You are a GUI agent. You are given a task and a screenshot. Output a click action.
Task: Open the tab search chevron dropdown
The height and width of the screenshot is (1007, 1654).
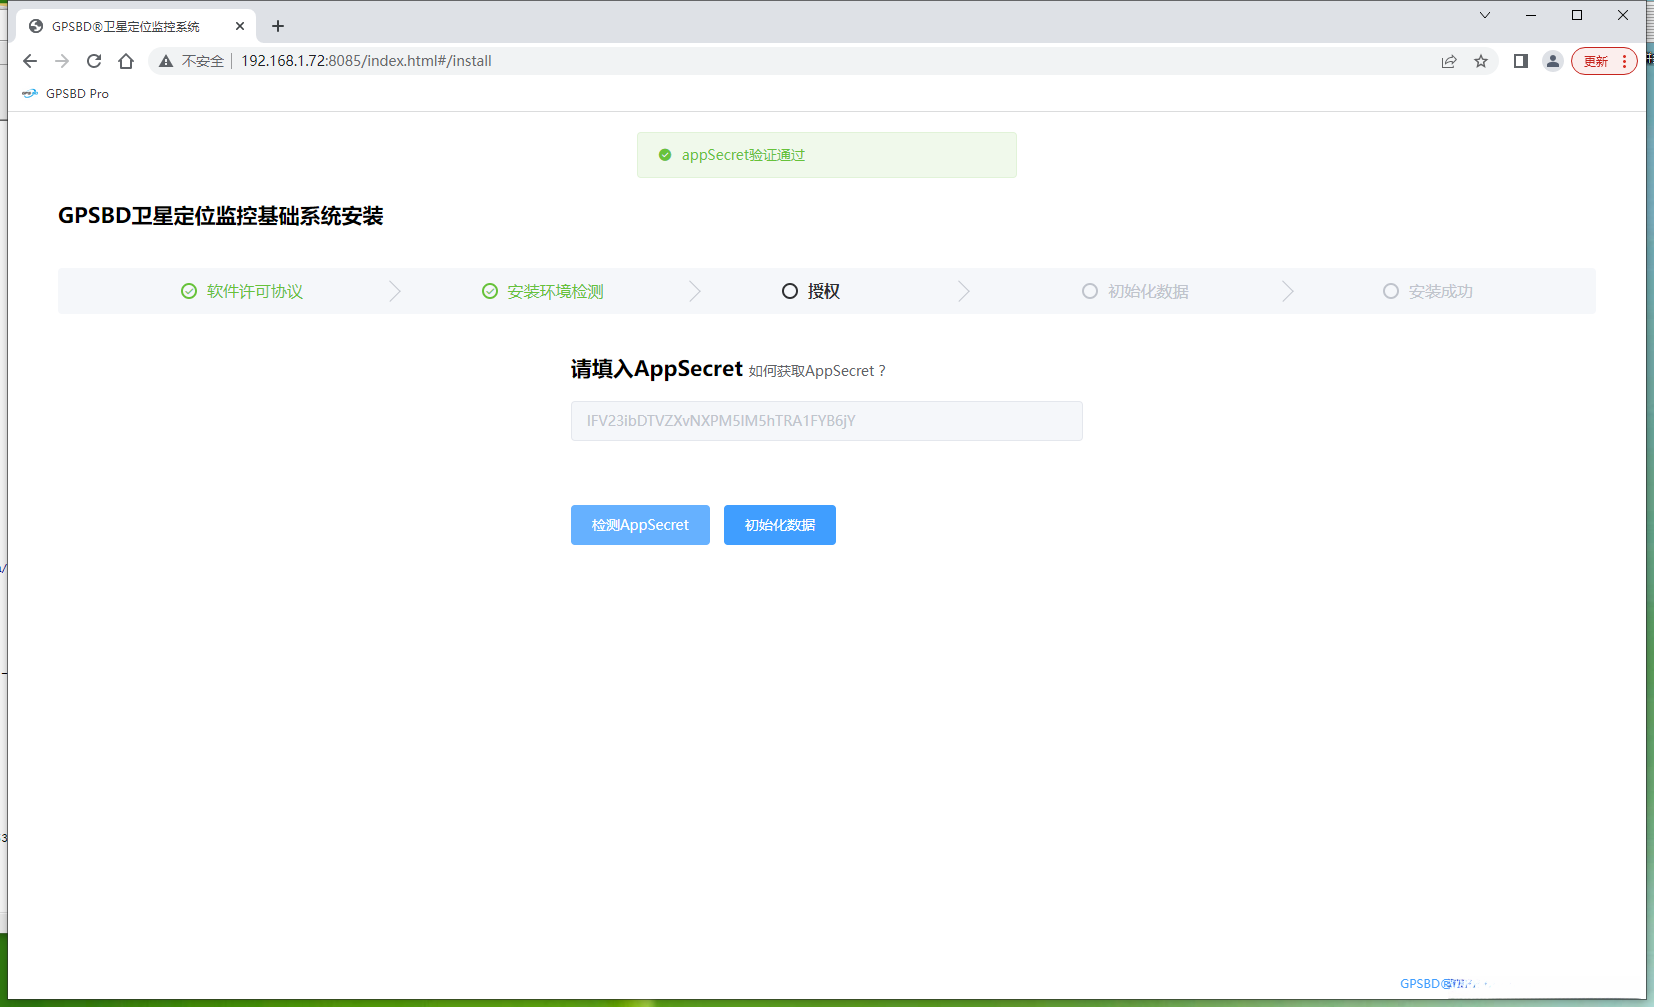click(x=1484, y=15)
